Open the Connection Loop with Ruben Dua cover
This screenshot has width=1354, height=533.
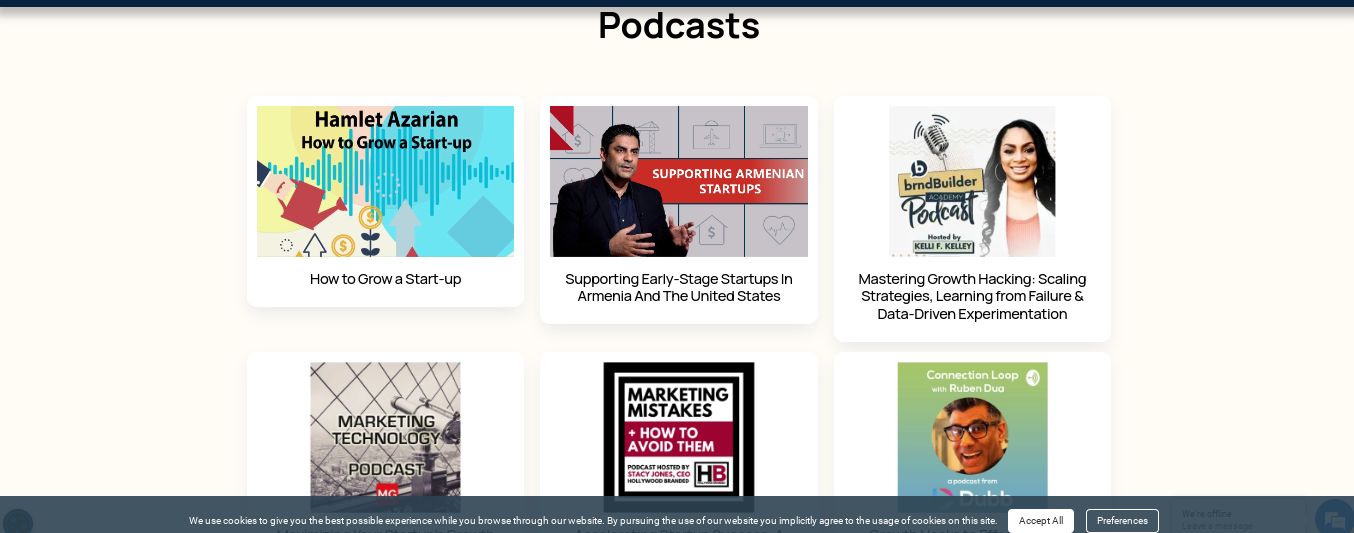[972, 437]
